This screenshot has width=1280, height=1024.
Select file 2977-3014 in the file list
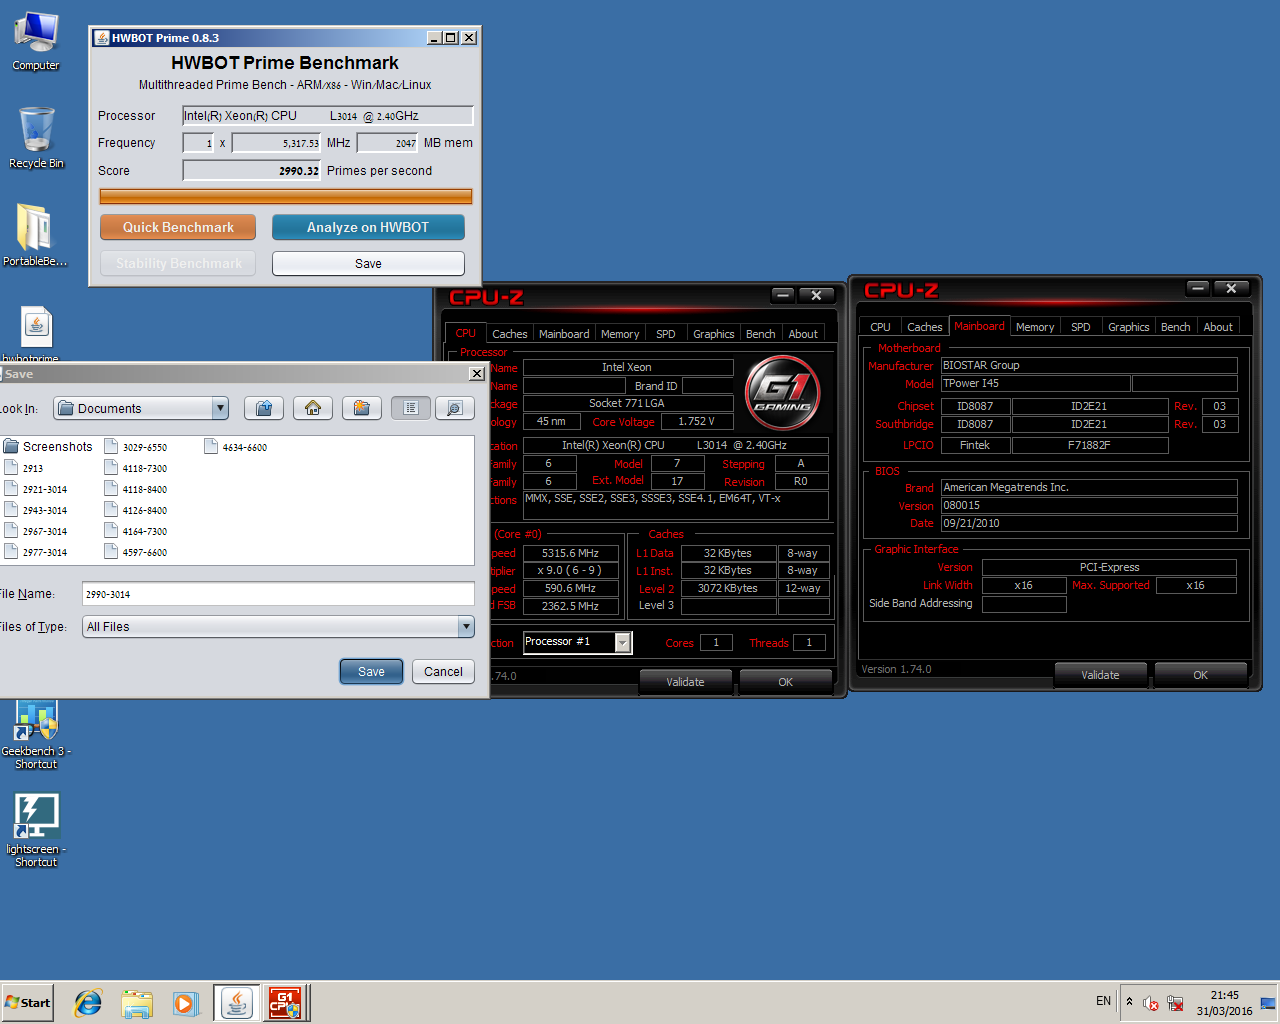36,552
